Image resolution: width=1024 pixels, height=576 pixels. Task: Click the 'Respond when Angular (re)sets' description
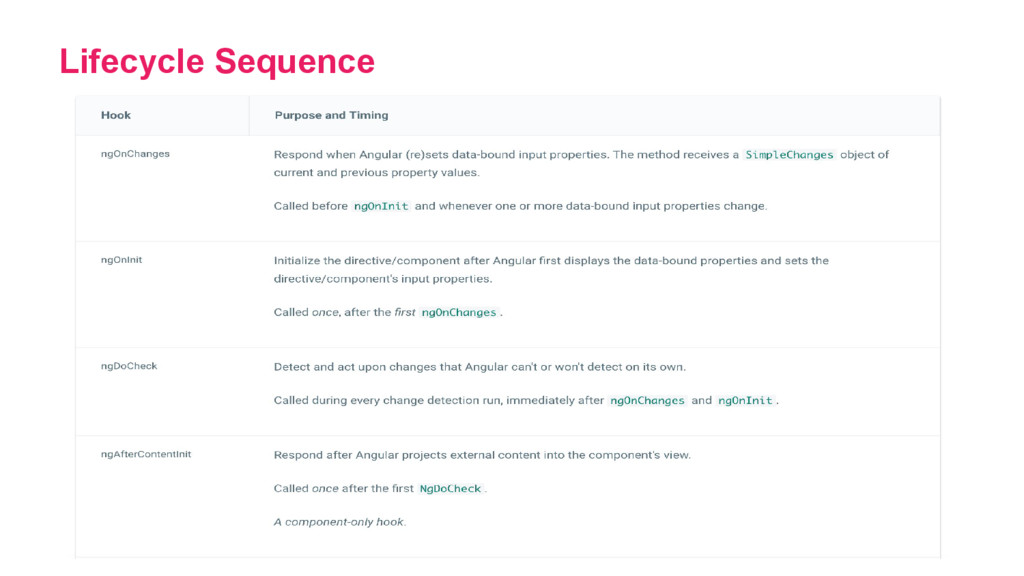click(581, 163)
